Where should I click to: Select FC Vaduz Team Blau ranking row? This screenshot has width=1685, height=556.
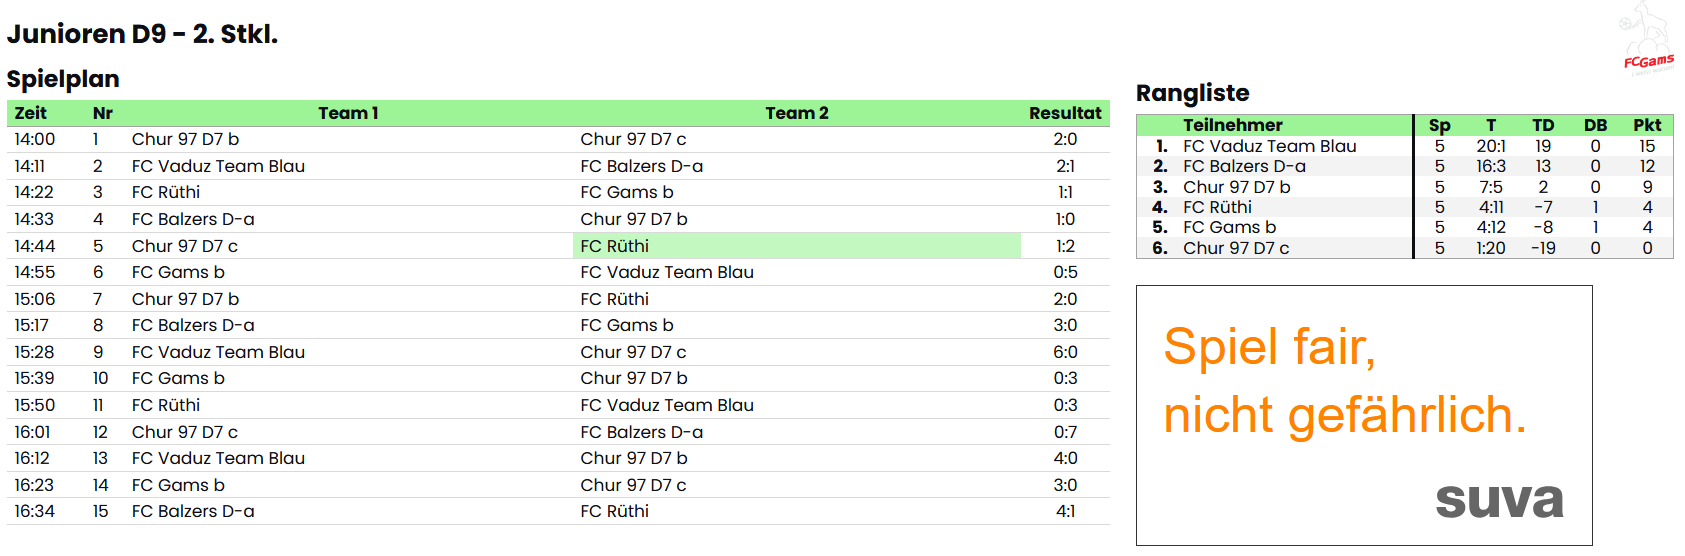click(1269, 146)
